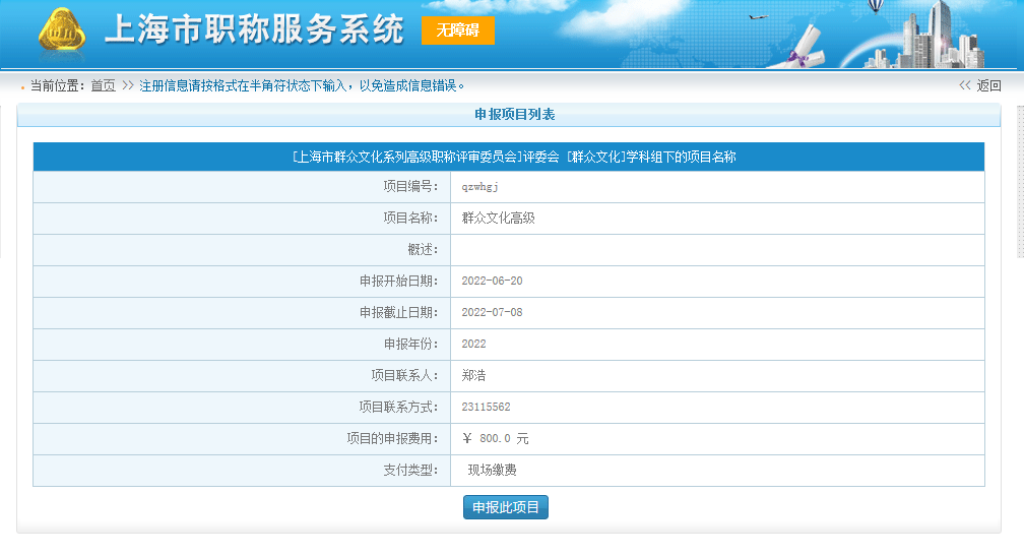The height and width of the screenshot is (556, 1024).
Task: Go to 首页 via the breadcrumb link
Action: tap(103, 85)
